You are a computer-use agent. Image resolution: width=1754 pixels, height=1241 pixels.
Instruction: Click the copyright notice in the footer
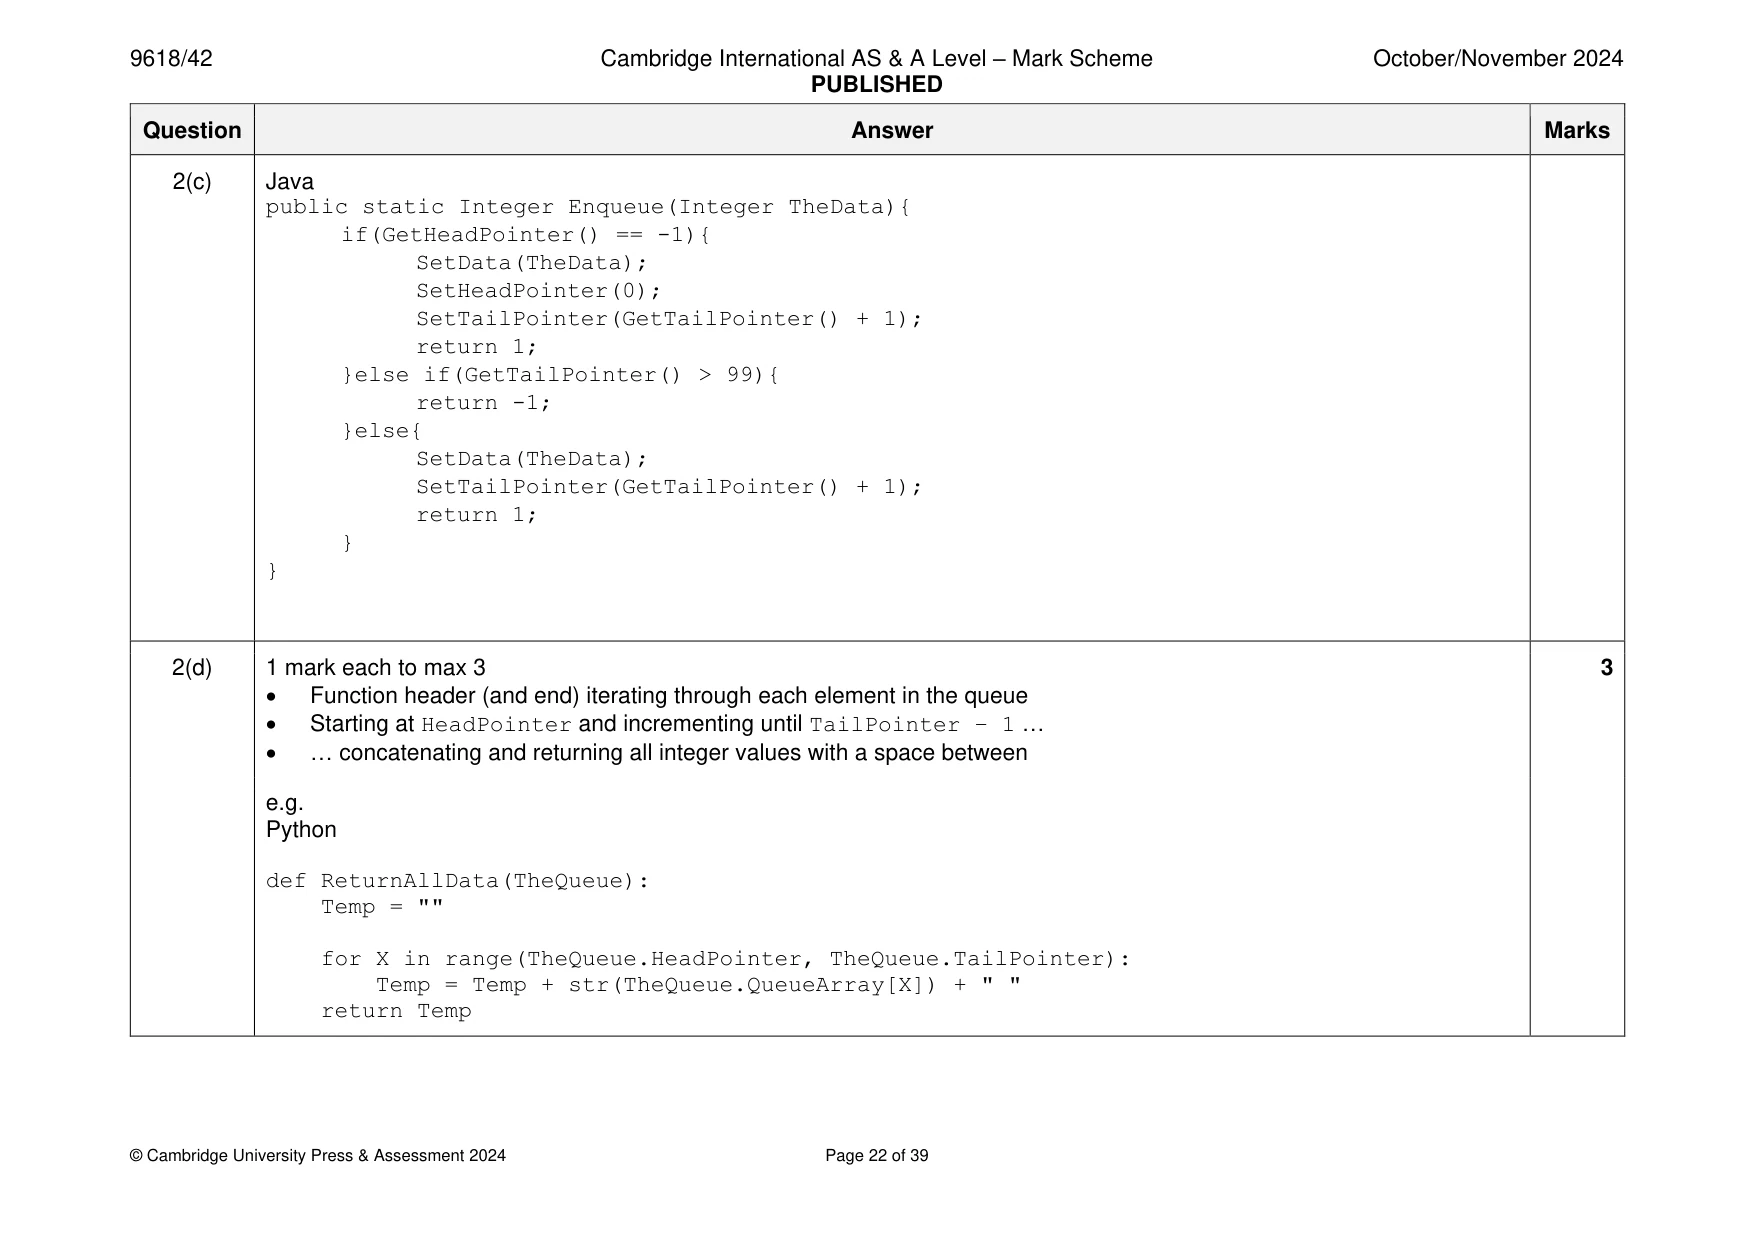pos(318,1156)
